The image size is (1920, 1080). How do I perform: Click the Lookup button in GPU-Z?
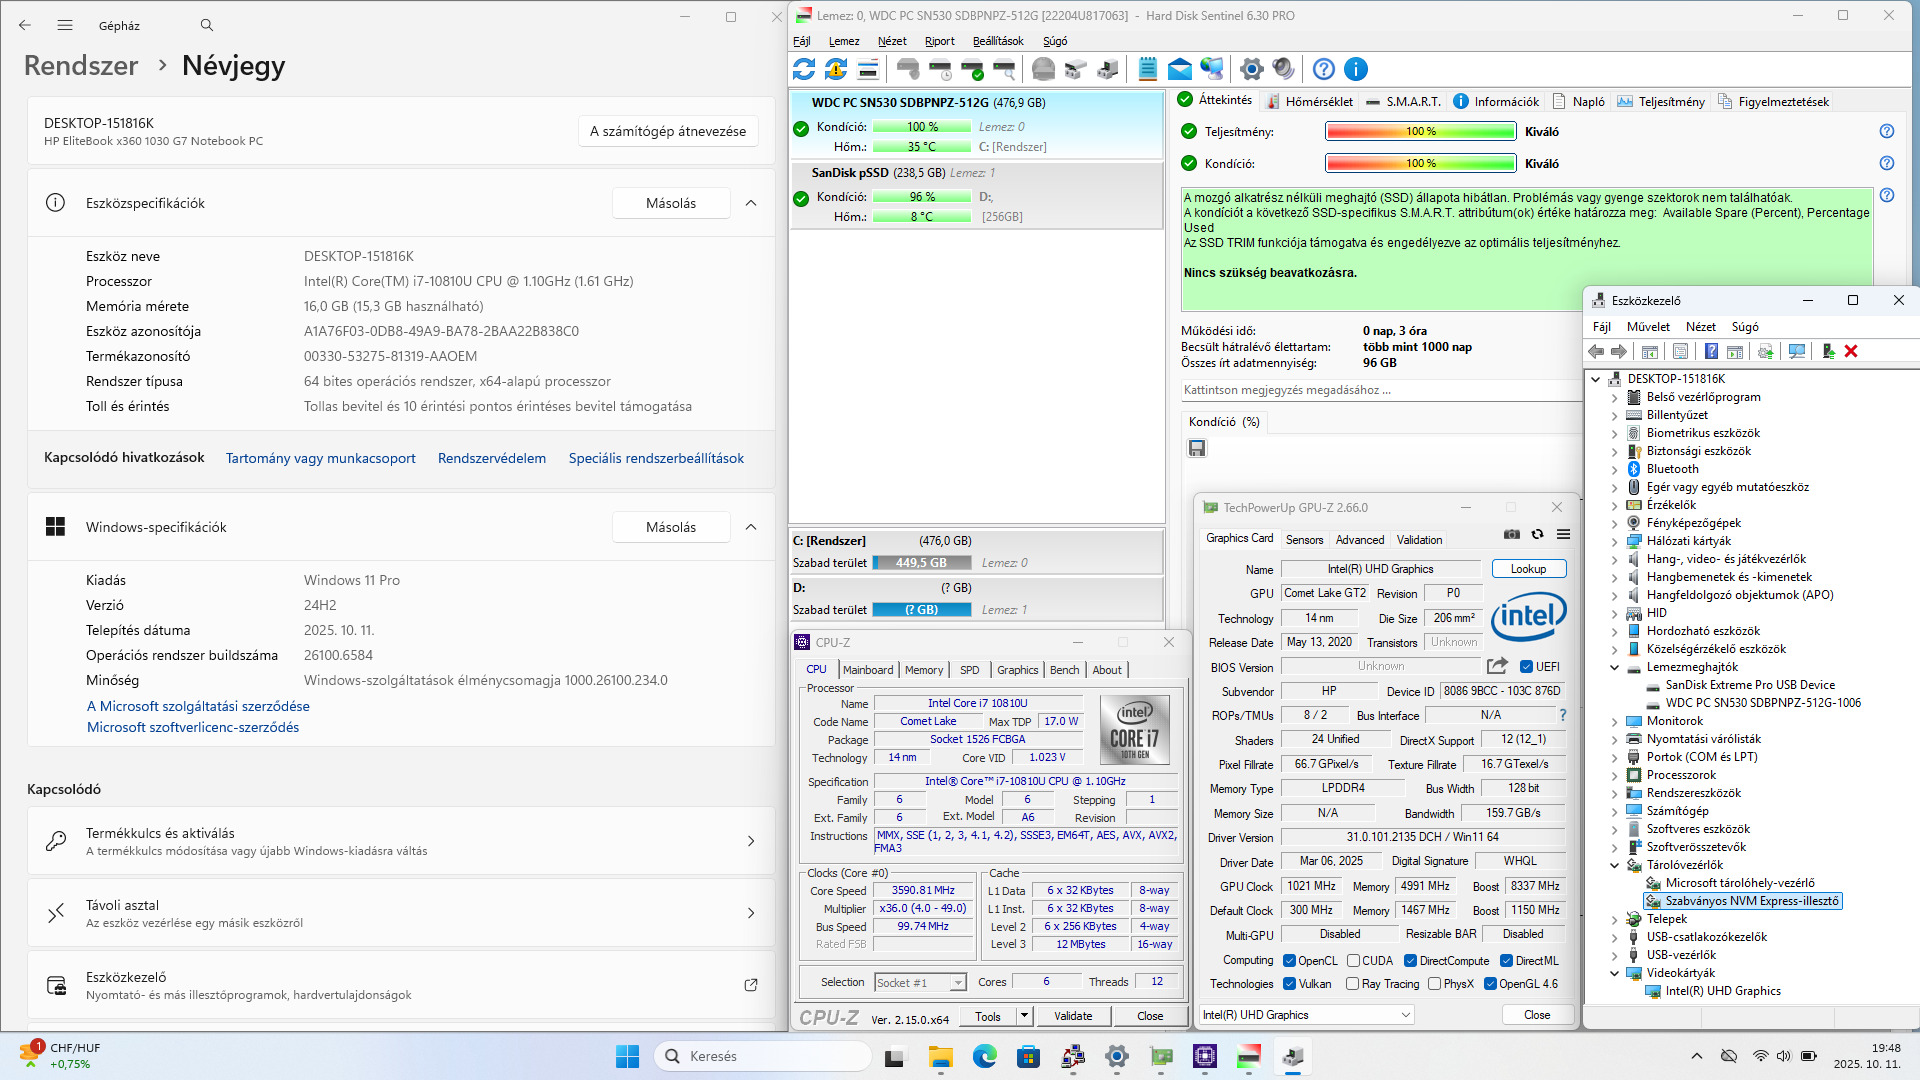click(1528, 569)
